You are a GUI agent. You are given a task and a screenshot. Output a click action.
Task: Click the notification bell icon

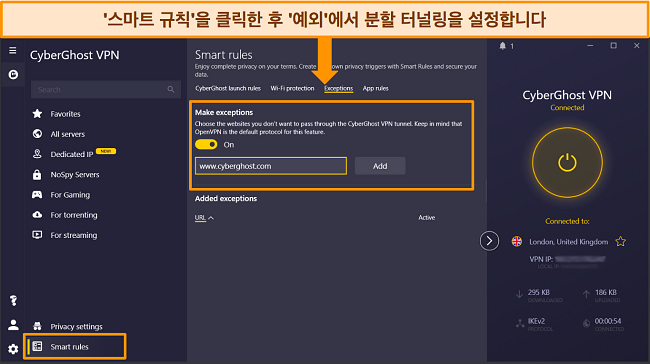click(502, 46)
